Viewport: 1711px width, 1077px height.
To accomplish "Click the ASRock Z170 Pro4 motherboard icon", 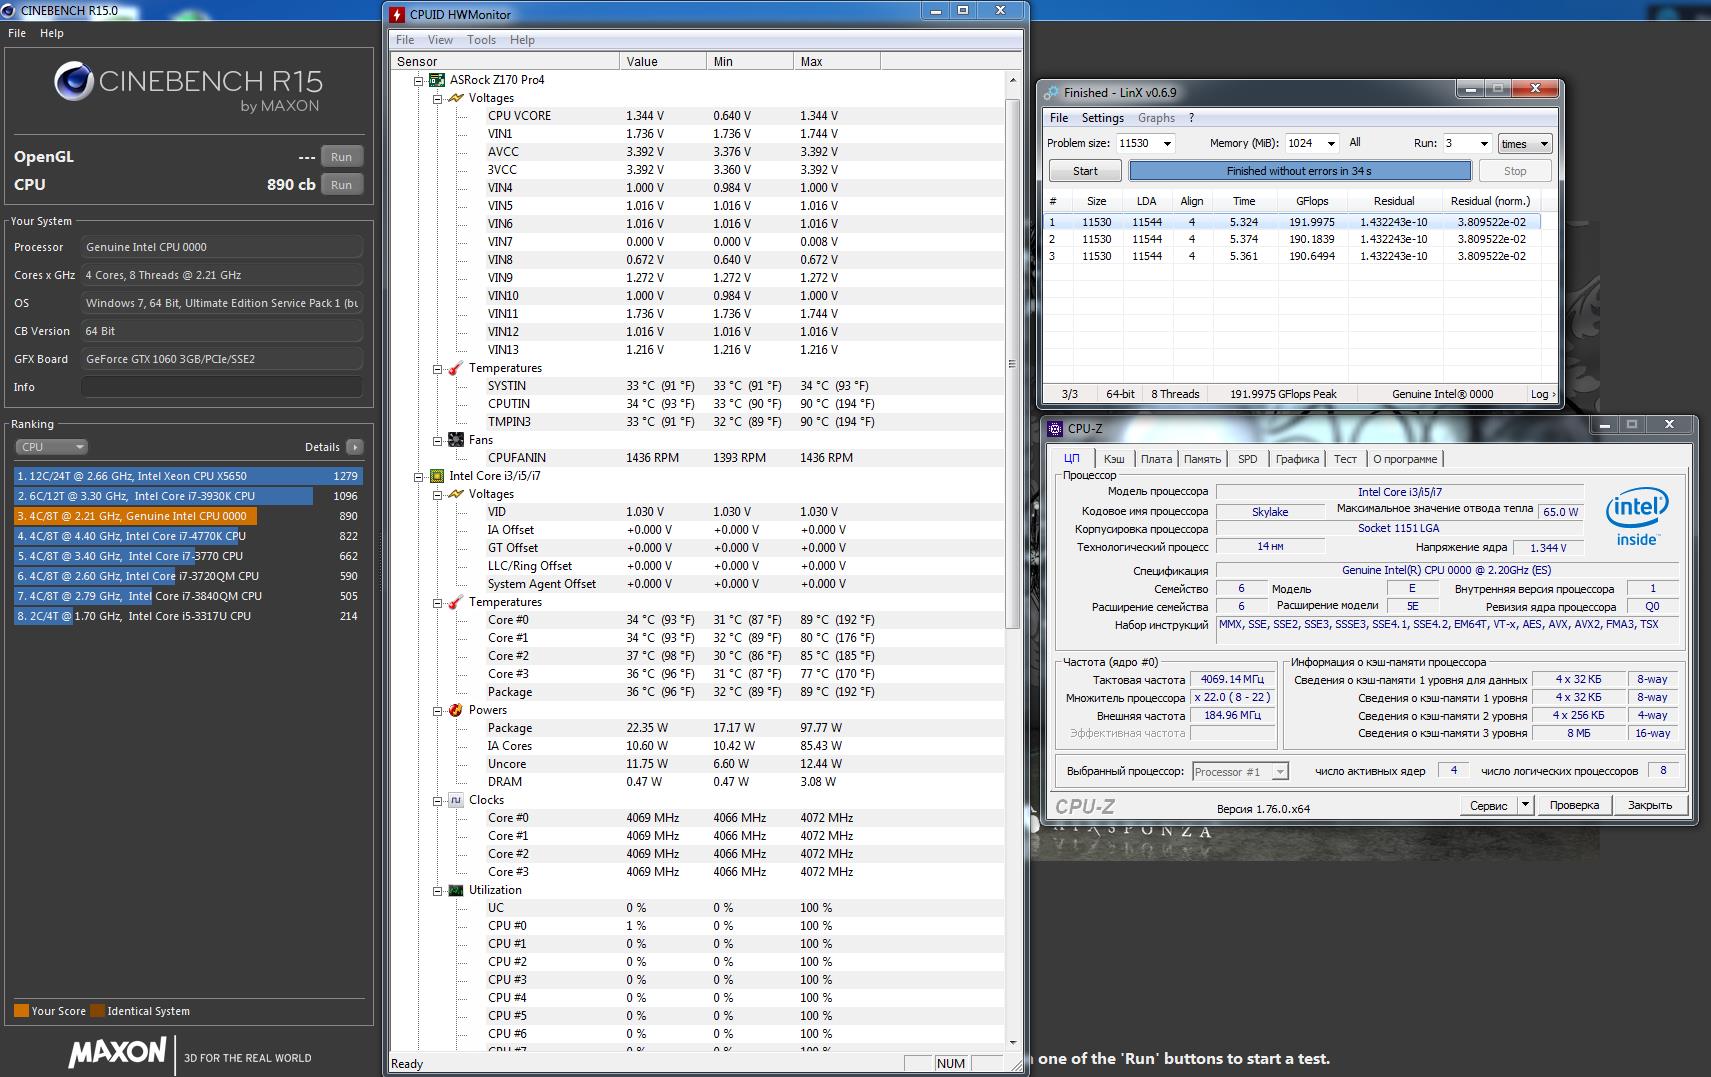I will pos(437,80).
